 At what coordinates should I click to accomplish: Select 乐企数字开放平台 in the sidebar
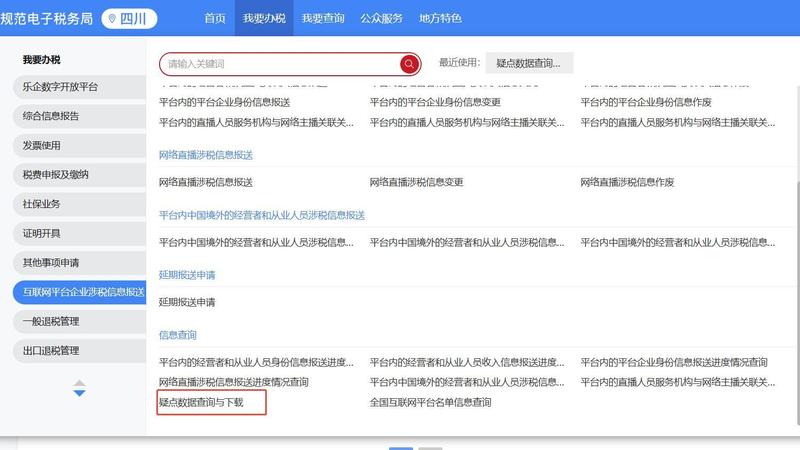point(61,86)
